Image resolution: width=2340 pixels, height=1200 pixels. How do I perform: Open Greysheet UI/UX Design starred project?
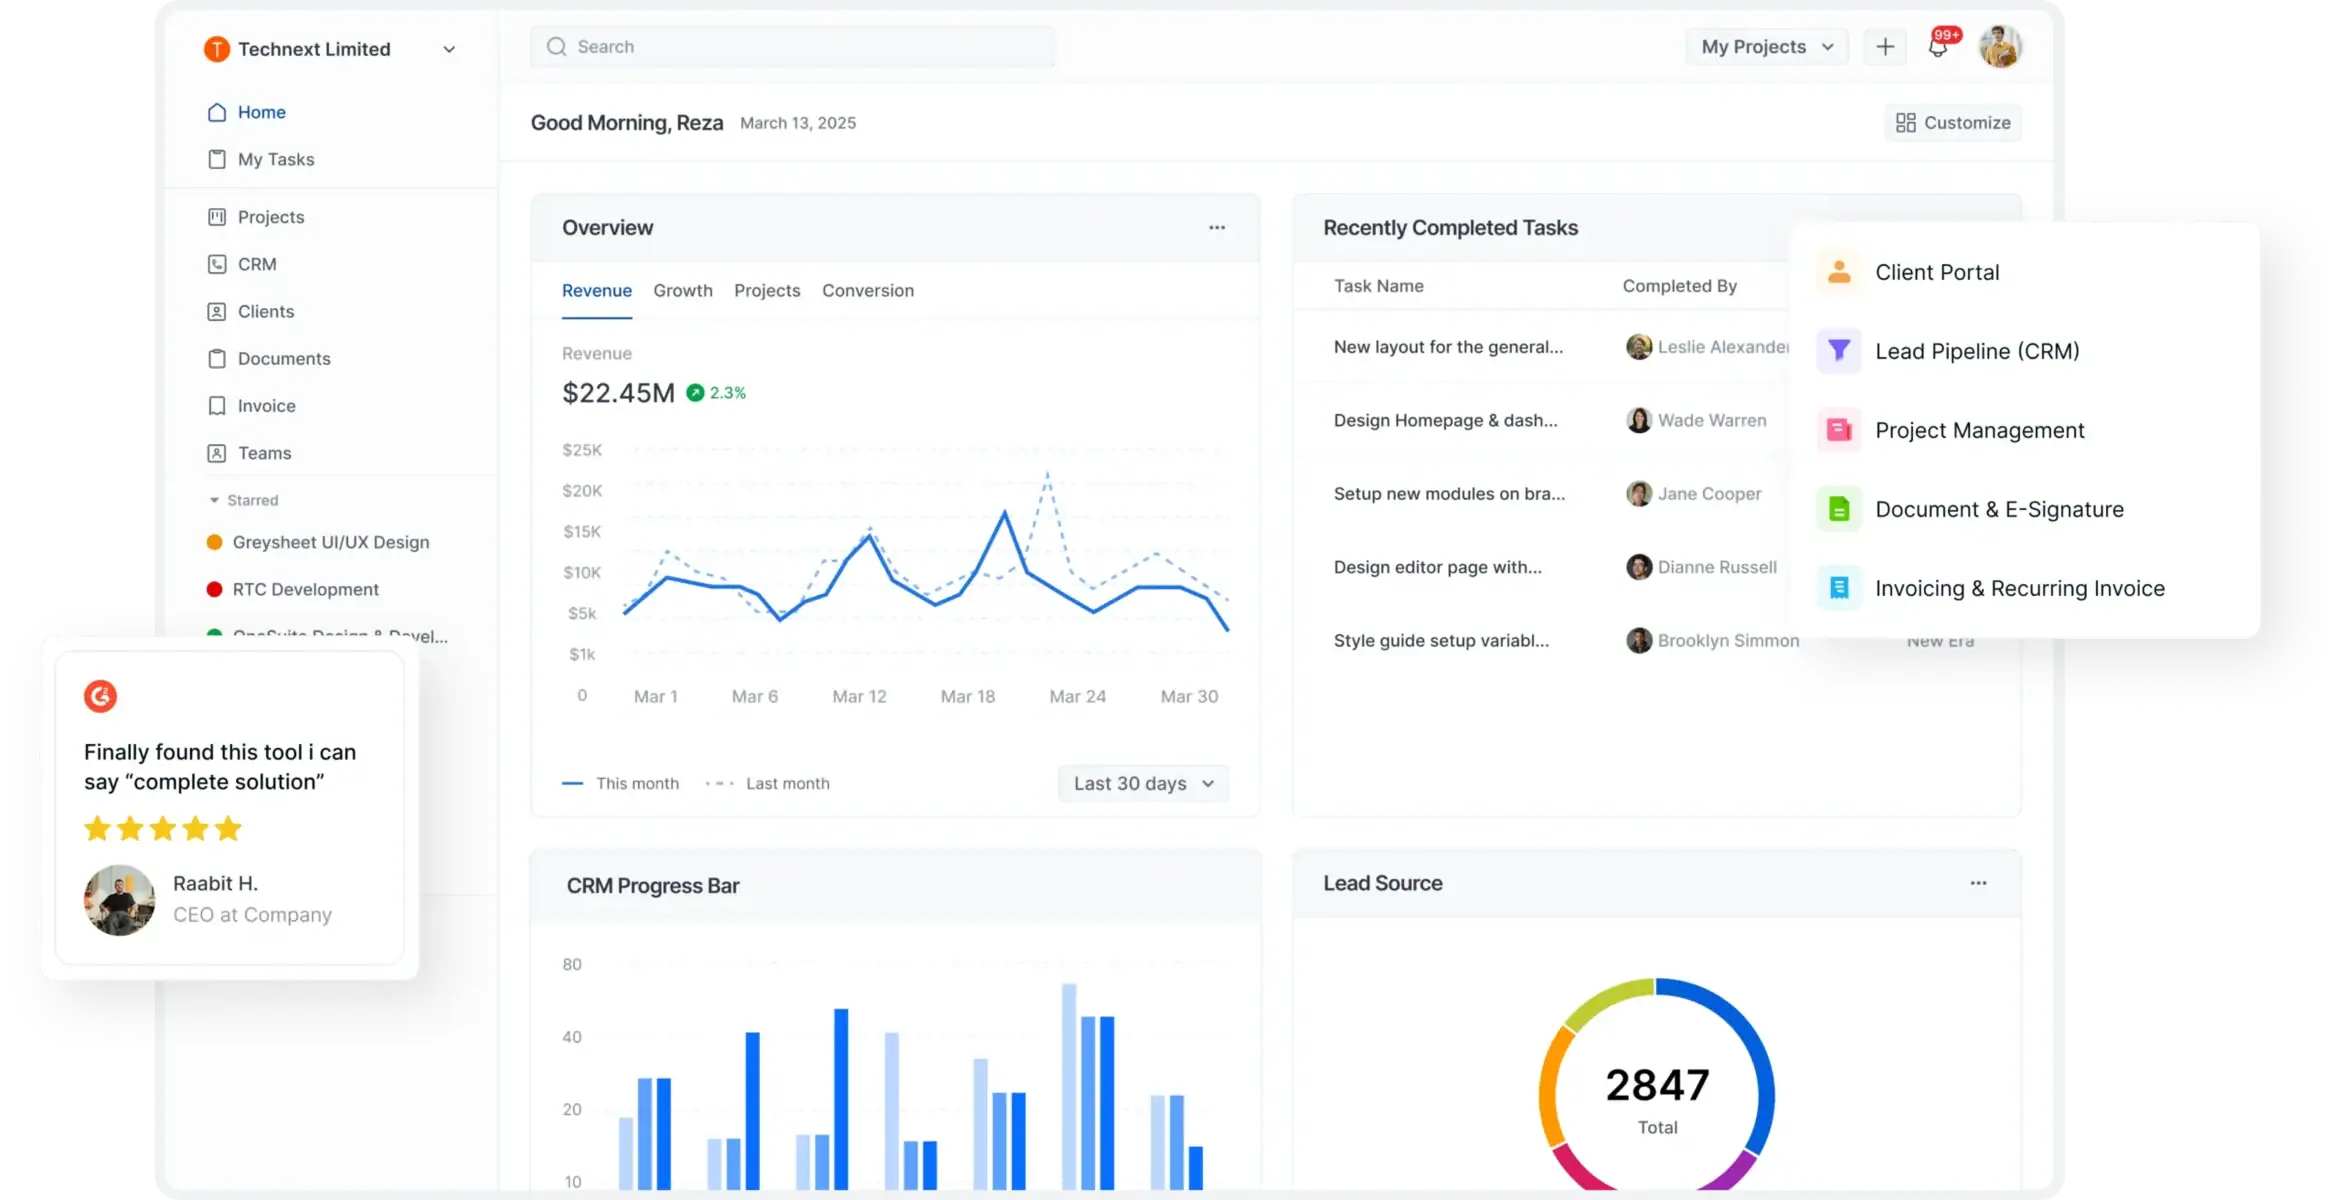[331, 542]
